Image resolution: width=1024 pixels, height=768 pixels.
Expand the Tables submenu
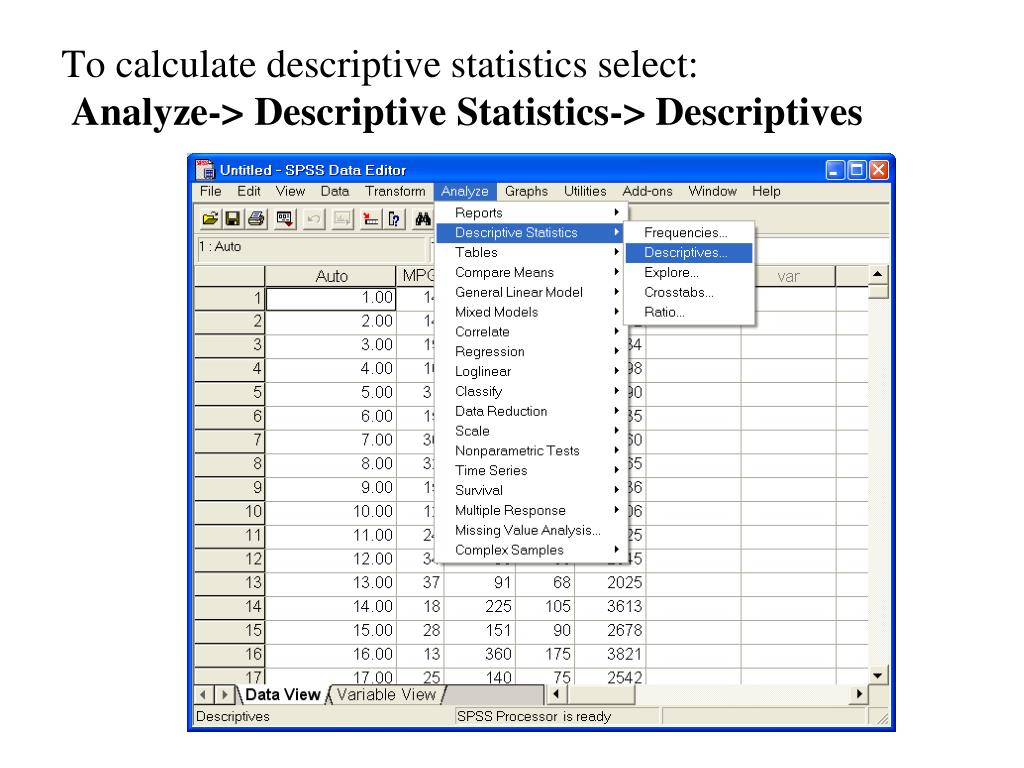pos(531,252)
